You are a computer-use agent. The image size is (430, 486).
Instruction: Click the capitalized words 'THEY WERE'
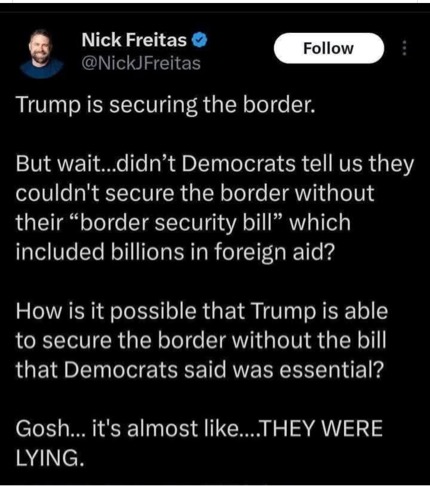coord(322,429)
